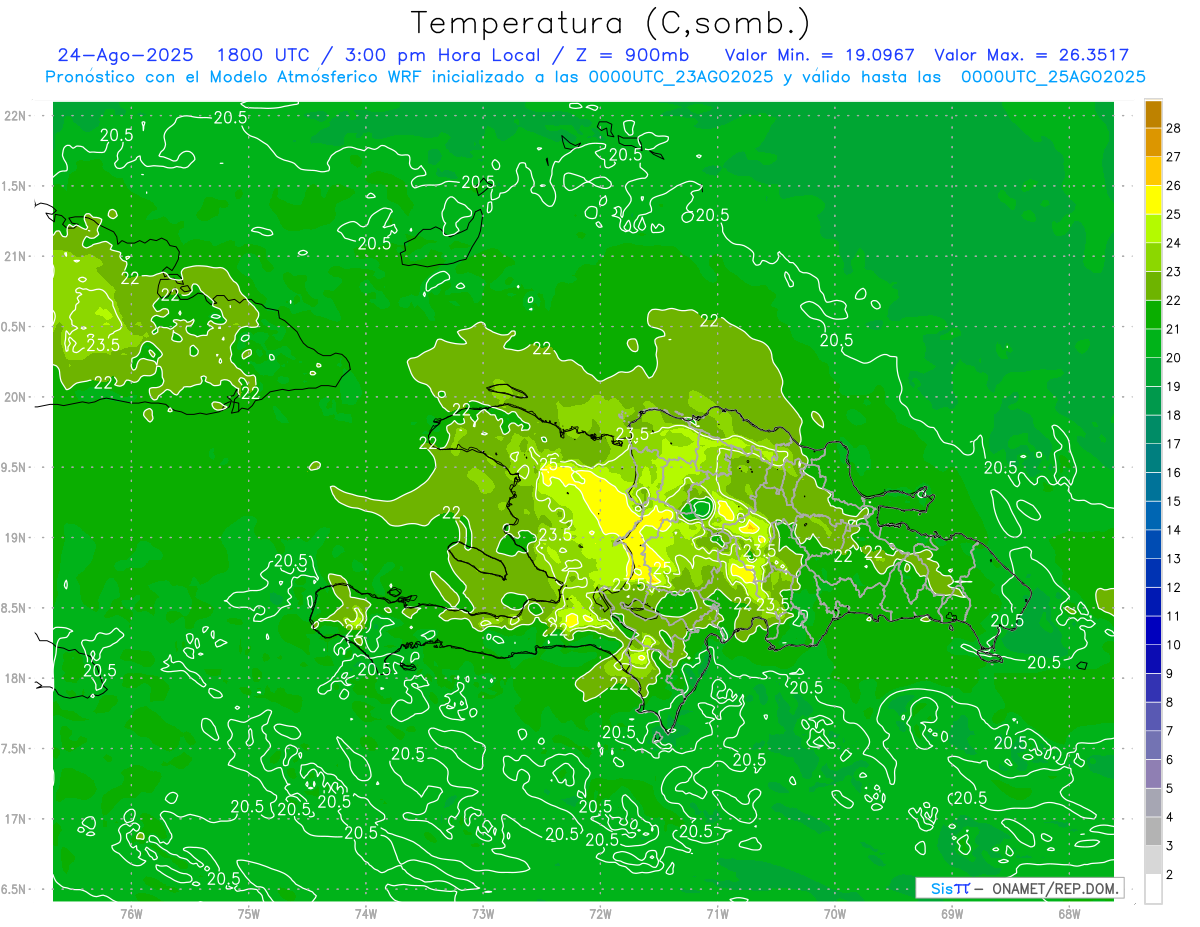The image size is (1200, 927).
Task: Click the 70W longitude axis label
Action: pos(835,913)
